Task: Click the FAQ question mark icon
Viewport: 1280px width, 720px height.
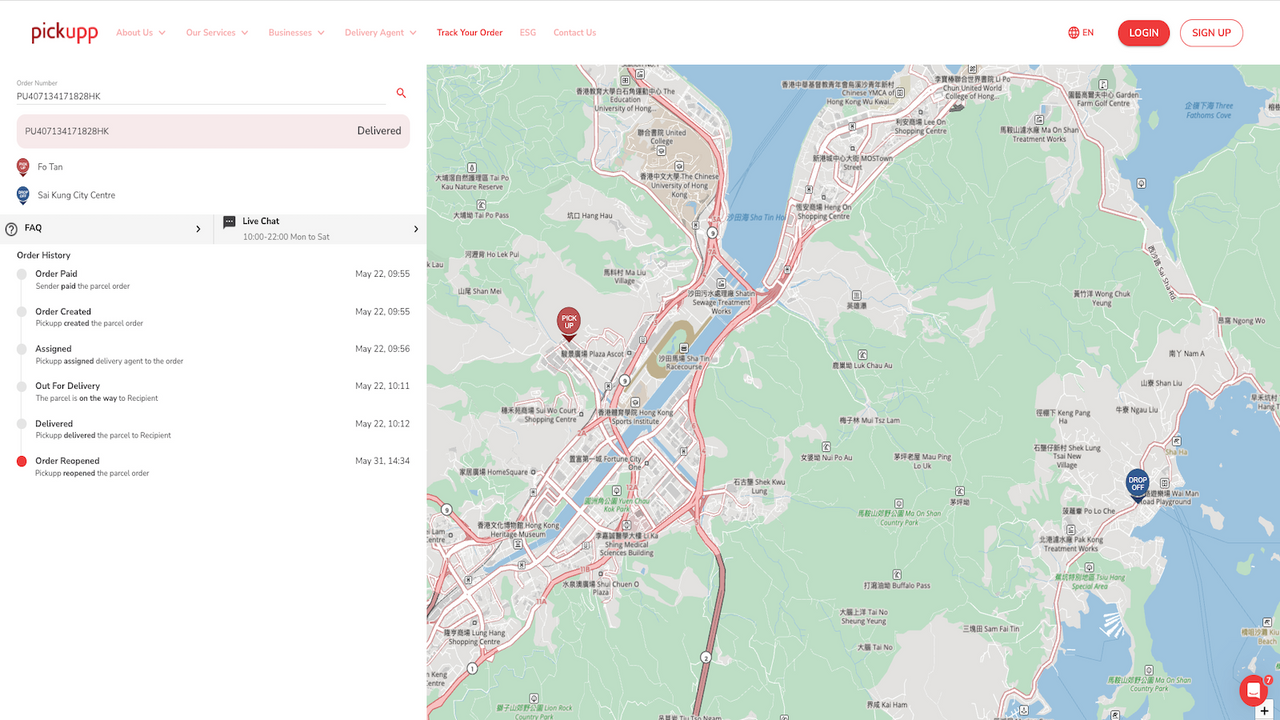Action: 10,228
